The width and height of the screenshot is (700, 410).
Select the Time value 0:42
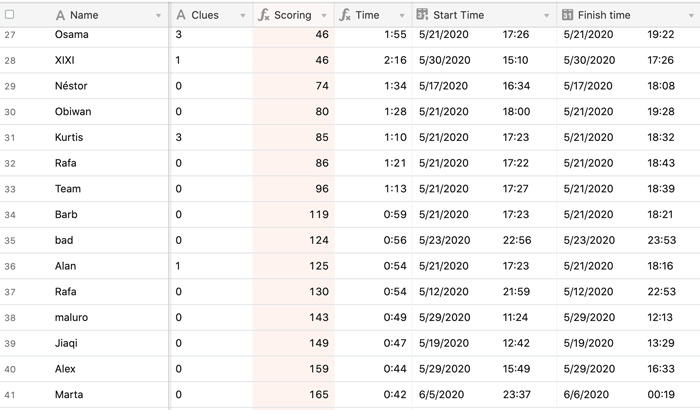click(395, 395)
